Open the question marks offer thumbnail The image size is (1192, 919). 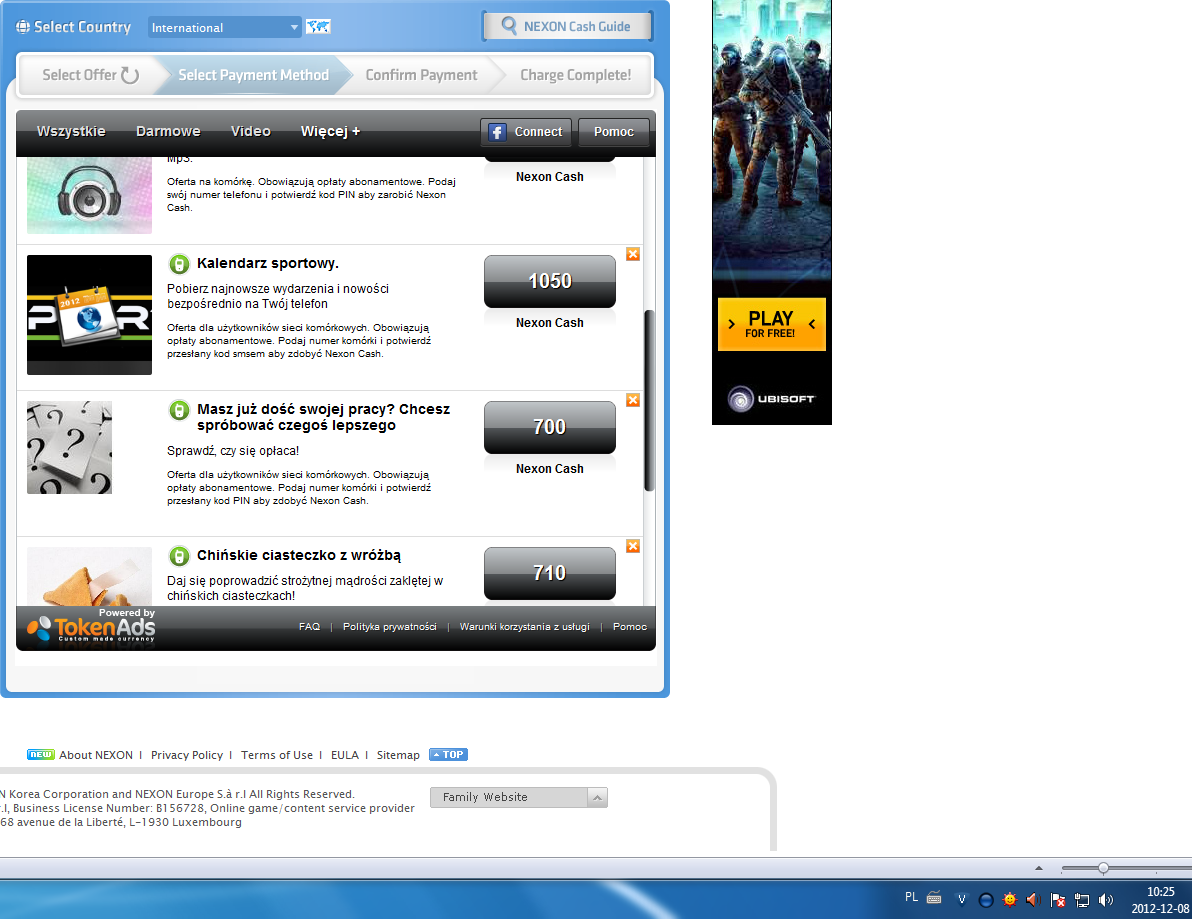pos(69,447)
